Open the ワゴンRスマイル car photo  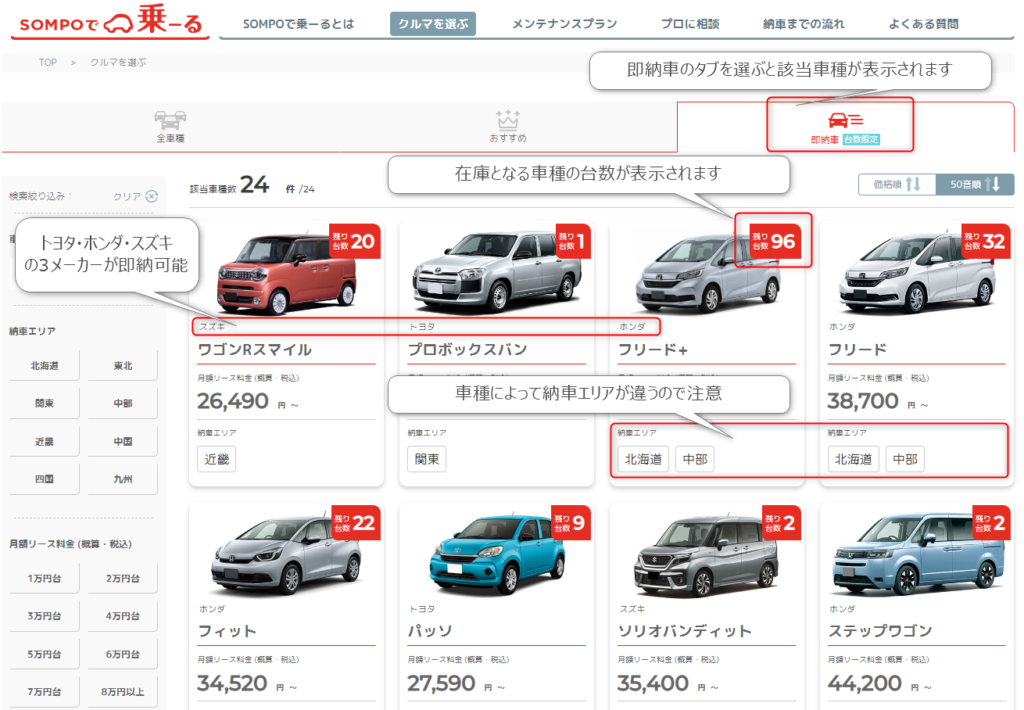pyautogui.click(x=286, y=275)
